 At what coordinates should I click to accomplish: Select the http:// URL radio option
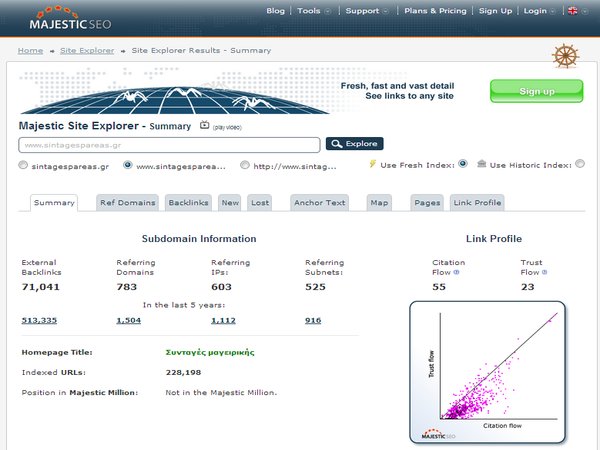click(243, 165)
